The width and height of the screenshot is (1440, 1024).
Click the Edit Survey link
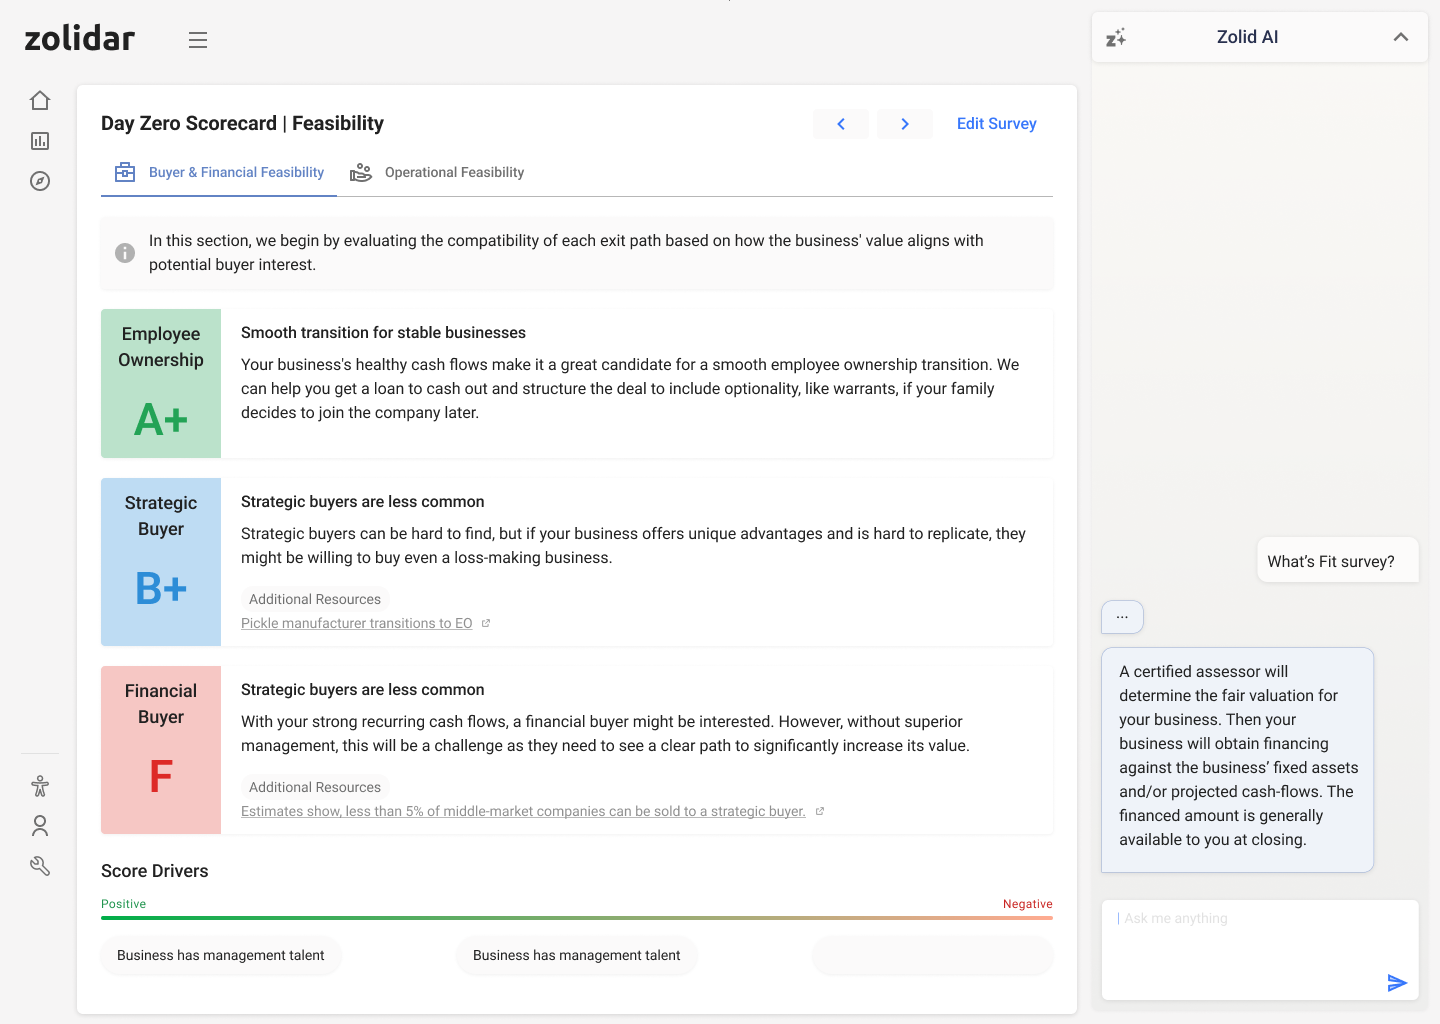click(x=996, y=124)
